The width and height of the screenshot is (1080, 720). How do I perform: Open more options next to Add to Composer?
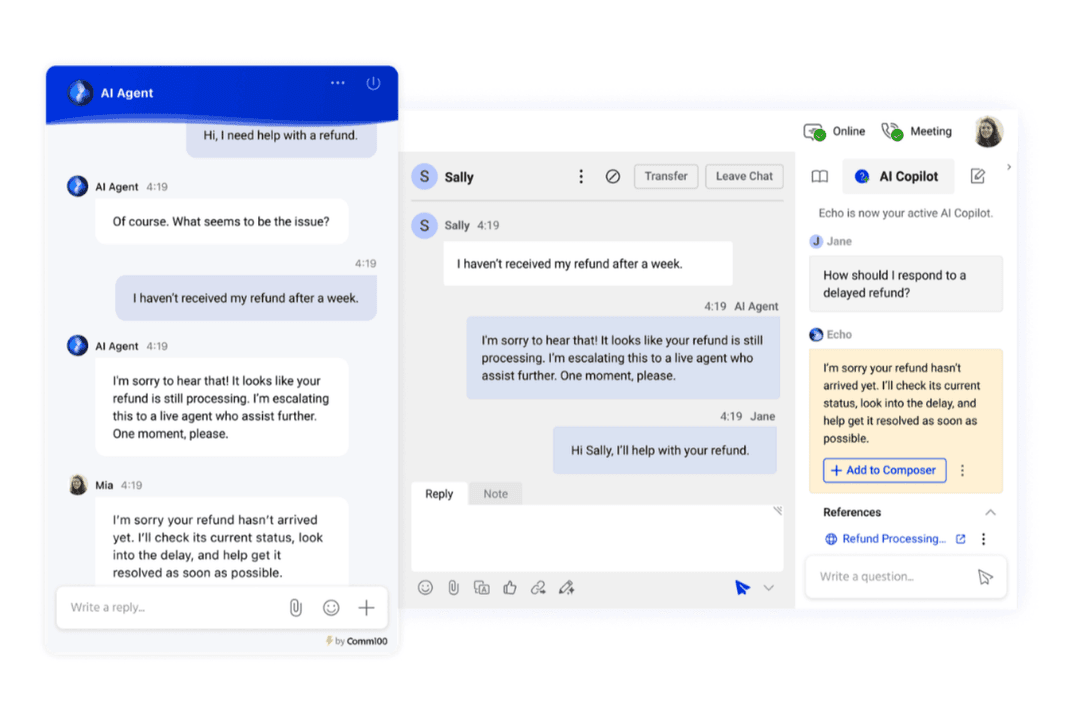tap(962, 471)
